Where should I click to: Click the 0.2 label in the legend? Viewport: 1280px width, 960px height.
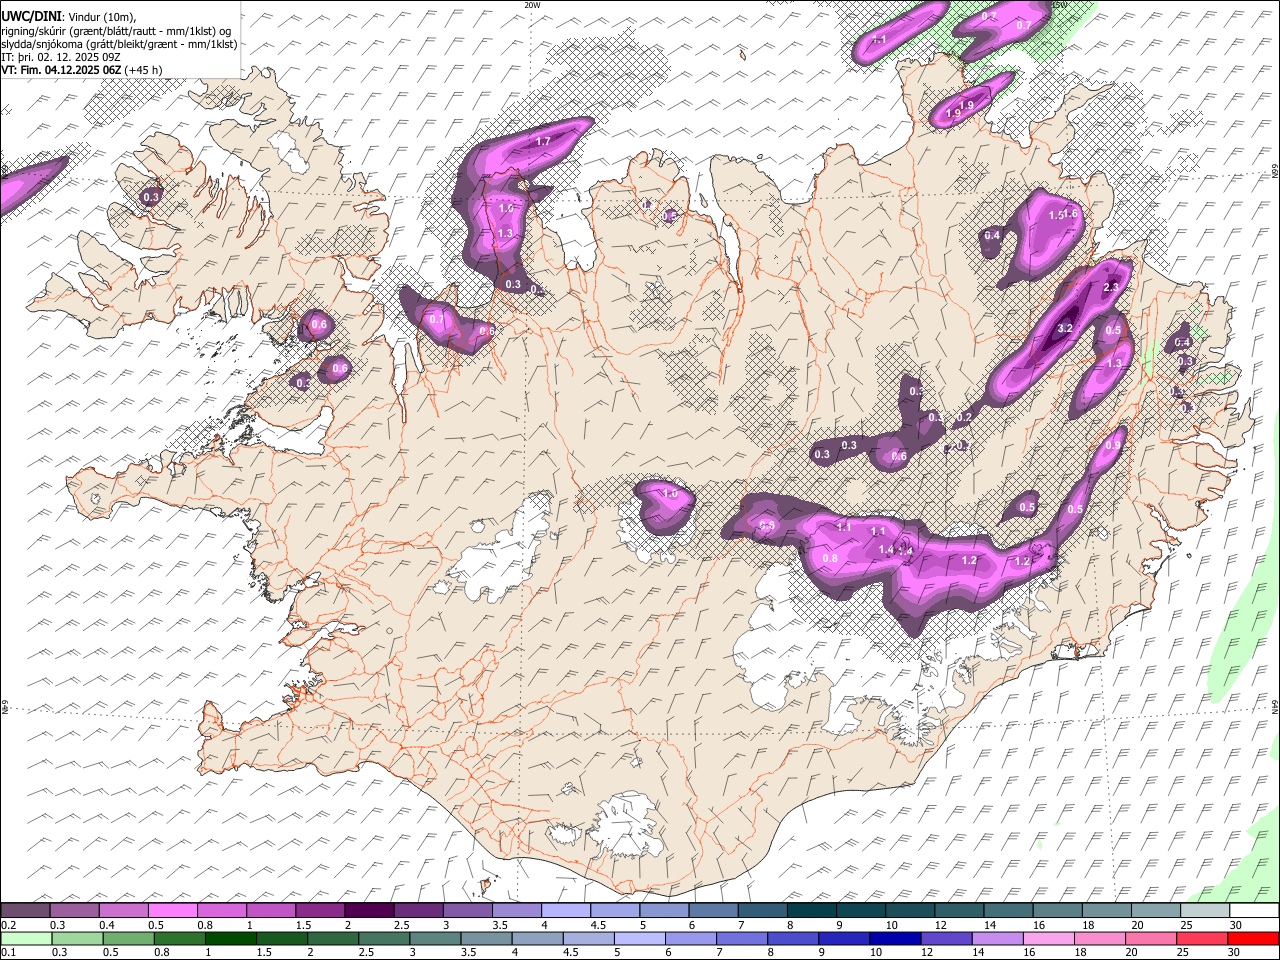click(8, 925)
